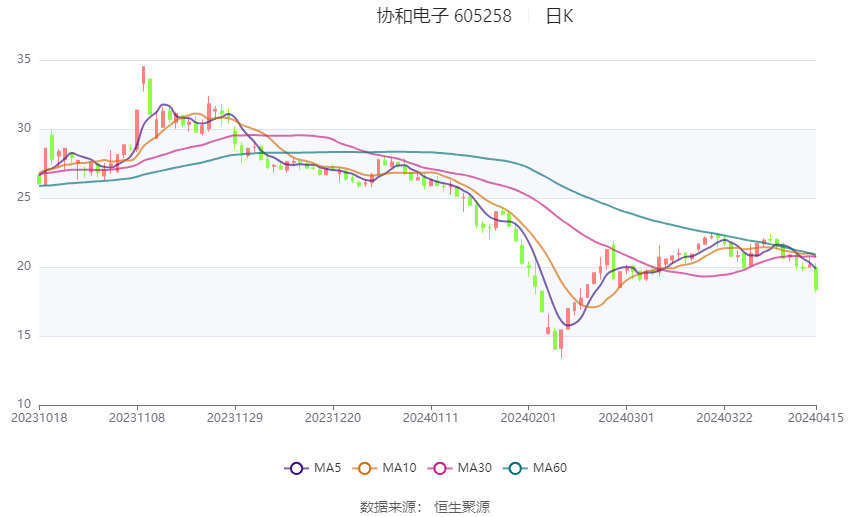Click the 20231220 date axis label
This screenshot has height=517, width=850.
[x=333, y=418]
